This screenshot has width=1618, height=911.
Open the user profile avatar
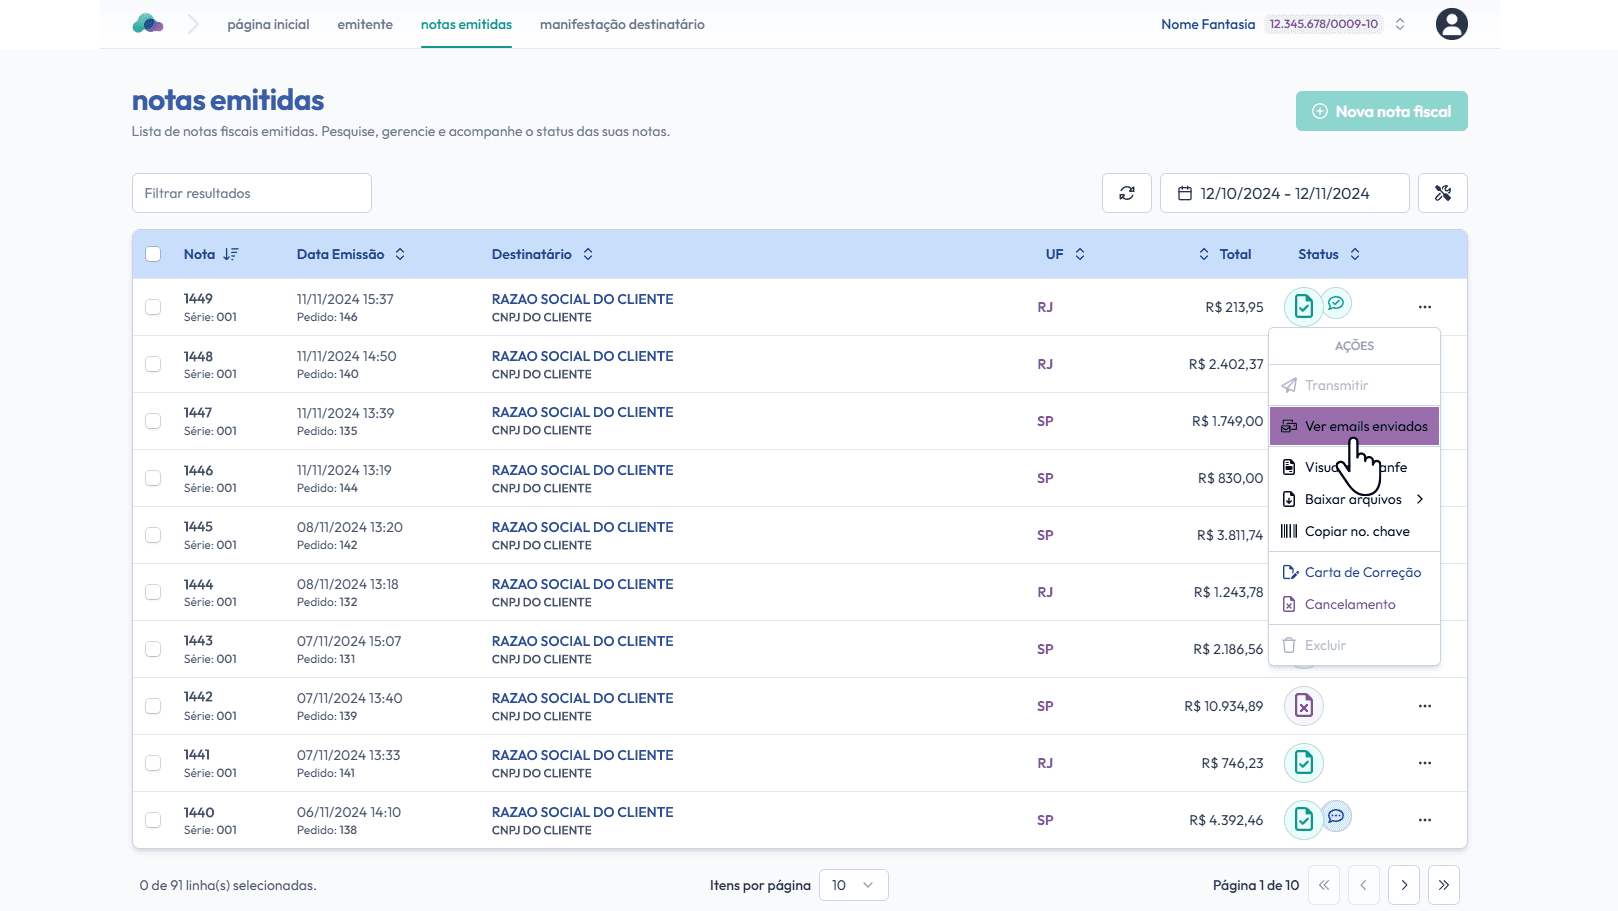(x=1451, y=24)
